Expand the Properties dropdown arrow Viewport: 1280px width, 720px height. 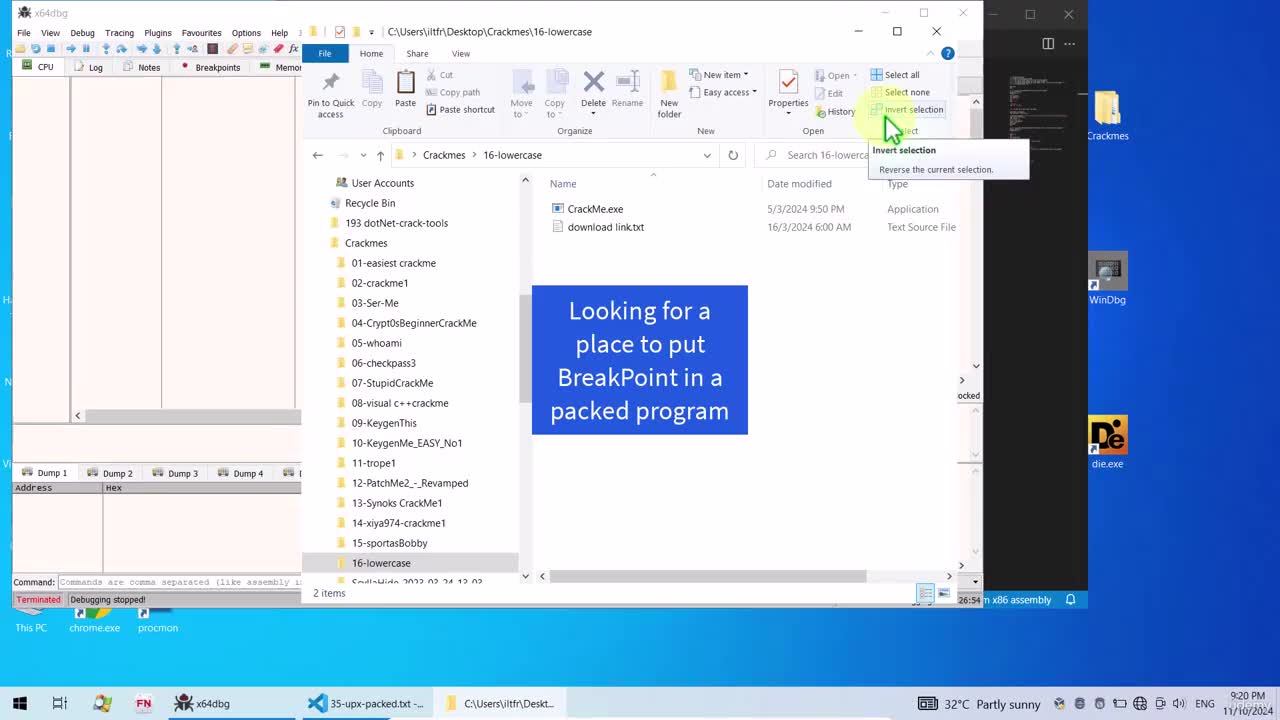tap(788, 113)
